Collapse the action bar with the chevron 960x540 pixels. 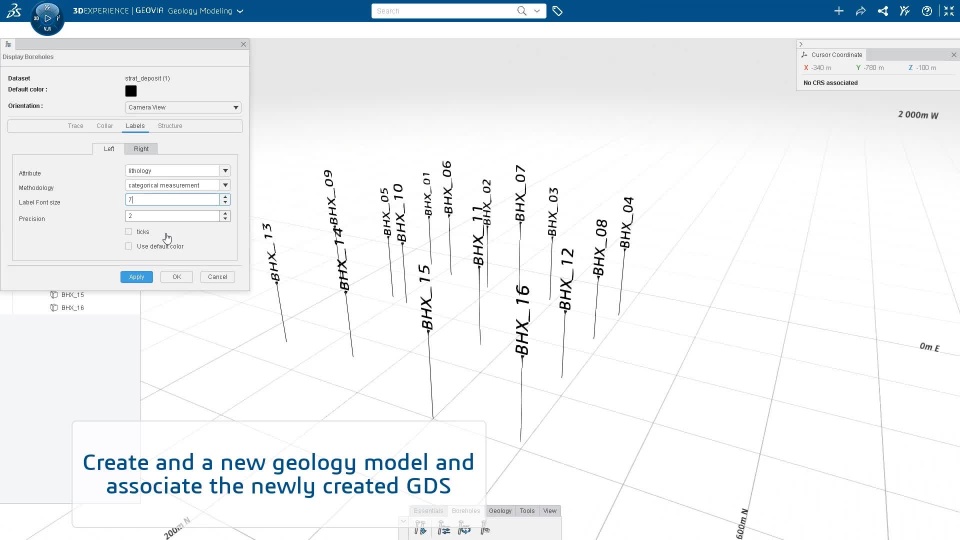(x=403, y=522)
